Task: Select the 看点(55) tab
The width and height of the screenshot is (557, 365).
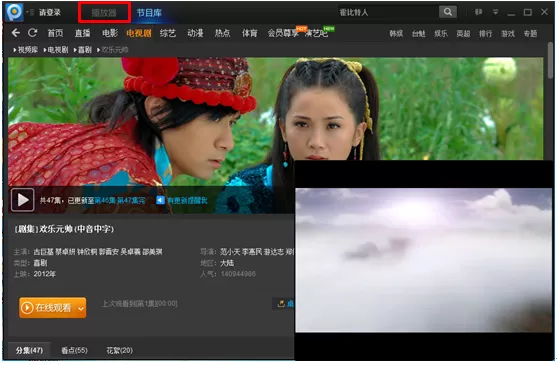Action: tap(74, 350)
